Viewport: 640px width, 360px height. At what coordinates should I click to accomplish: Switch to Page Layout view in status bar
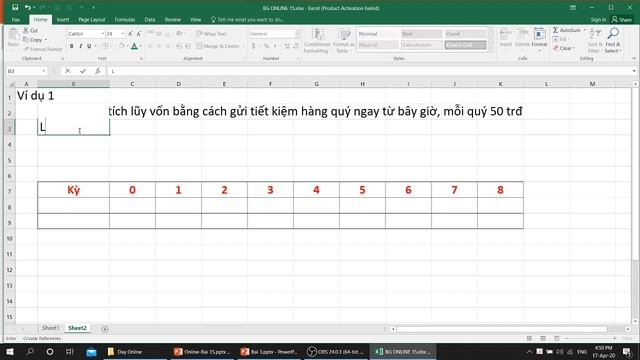[543, 338]
